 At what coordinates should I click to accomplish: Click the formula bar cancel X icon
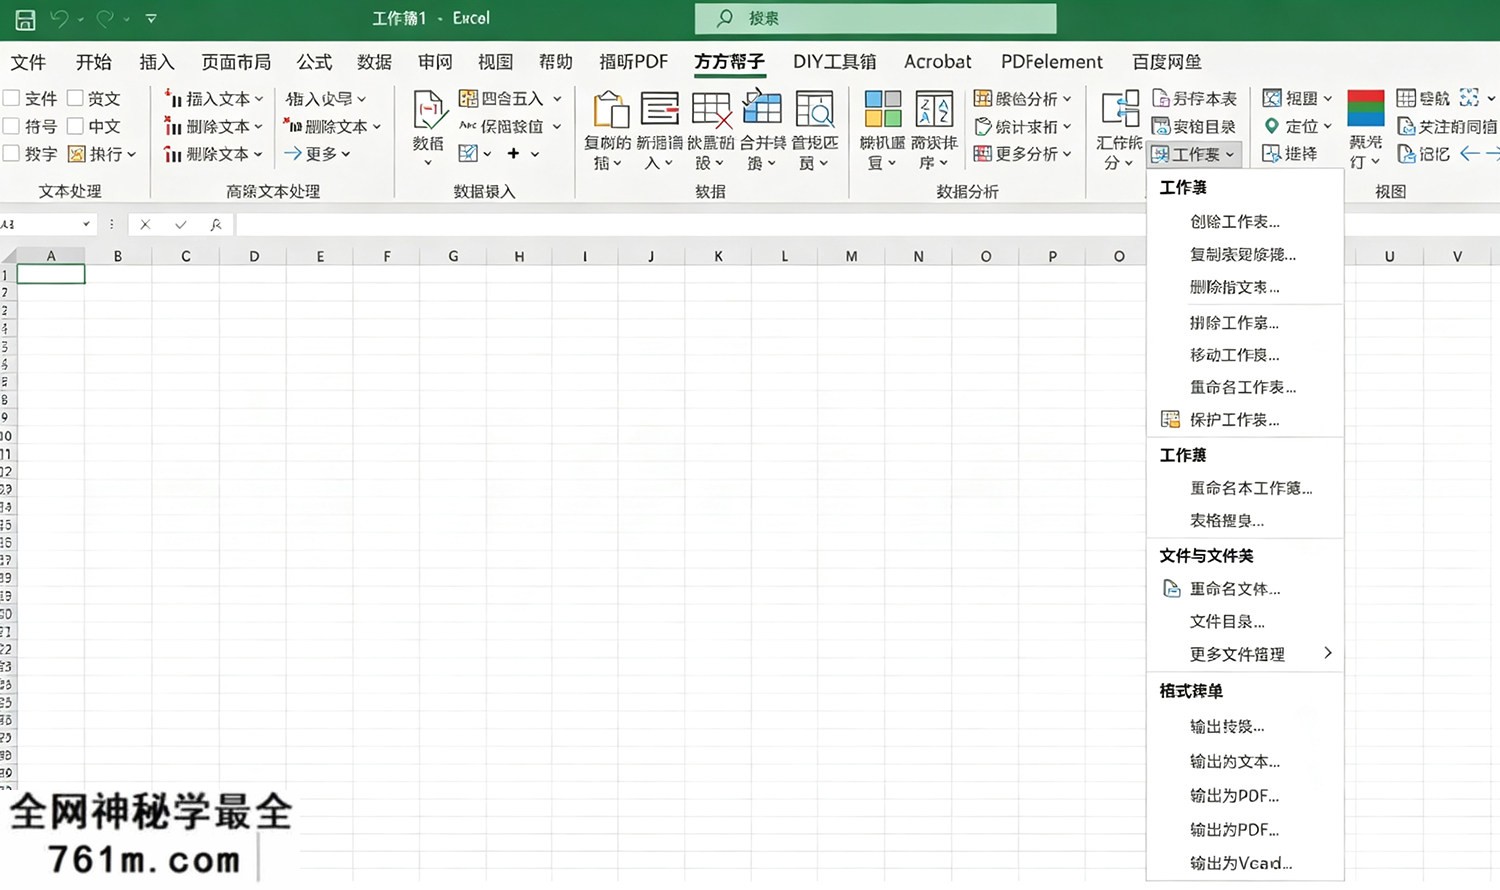coord(145,225)
